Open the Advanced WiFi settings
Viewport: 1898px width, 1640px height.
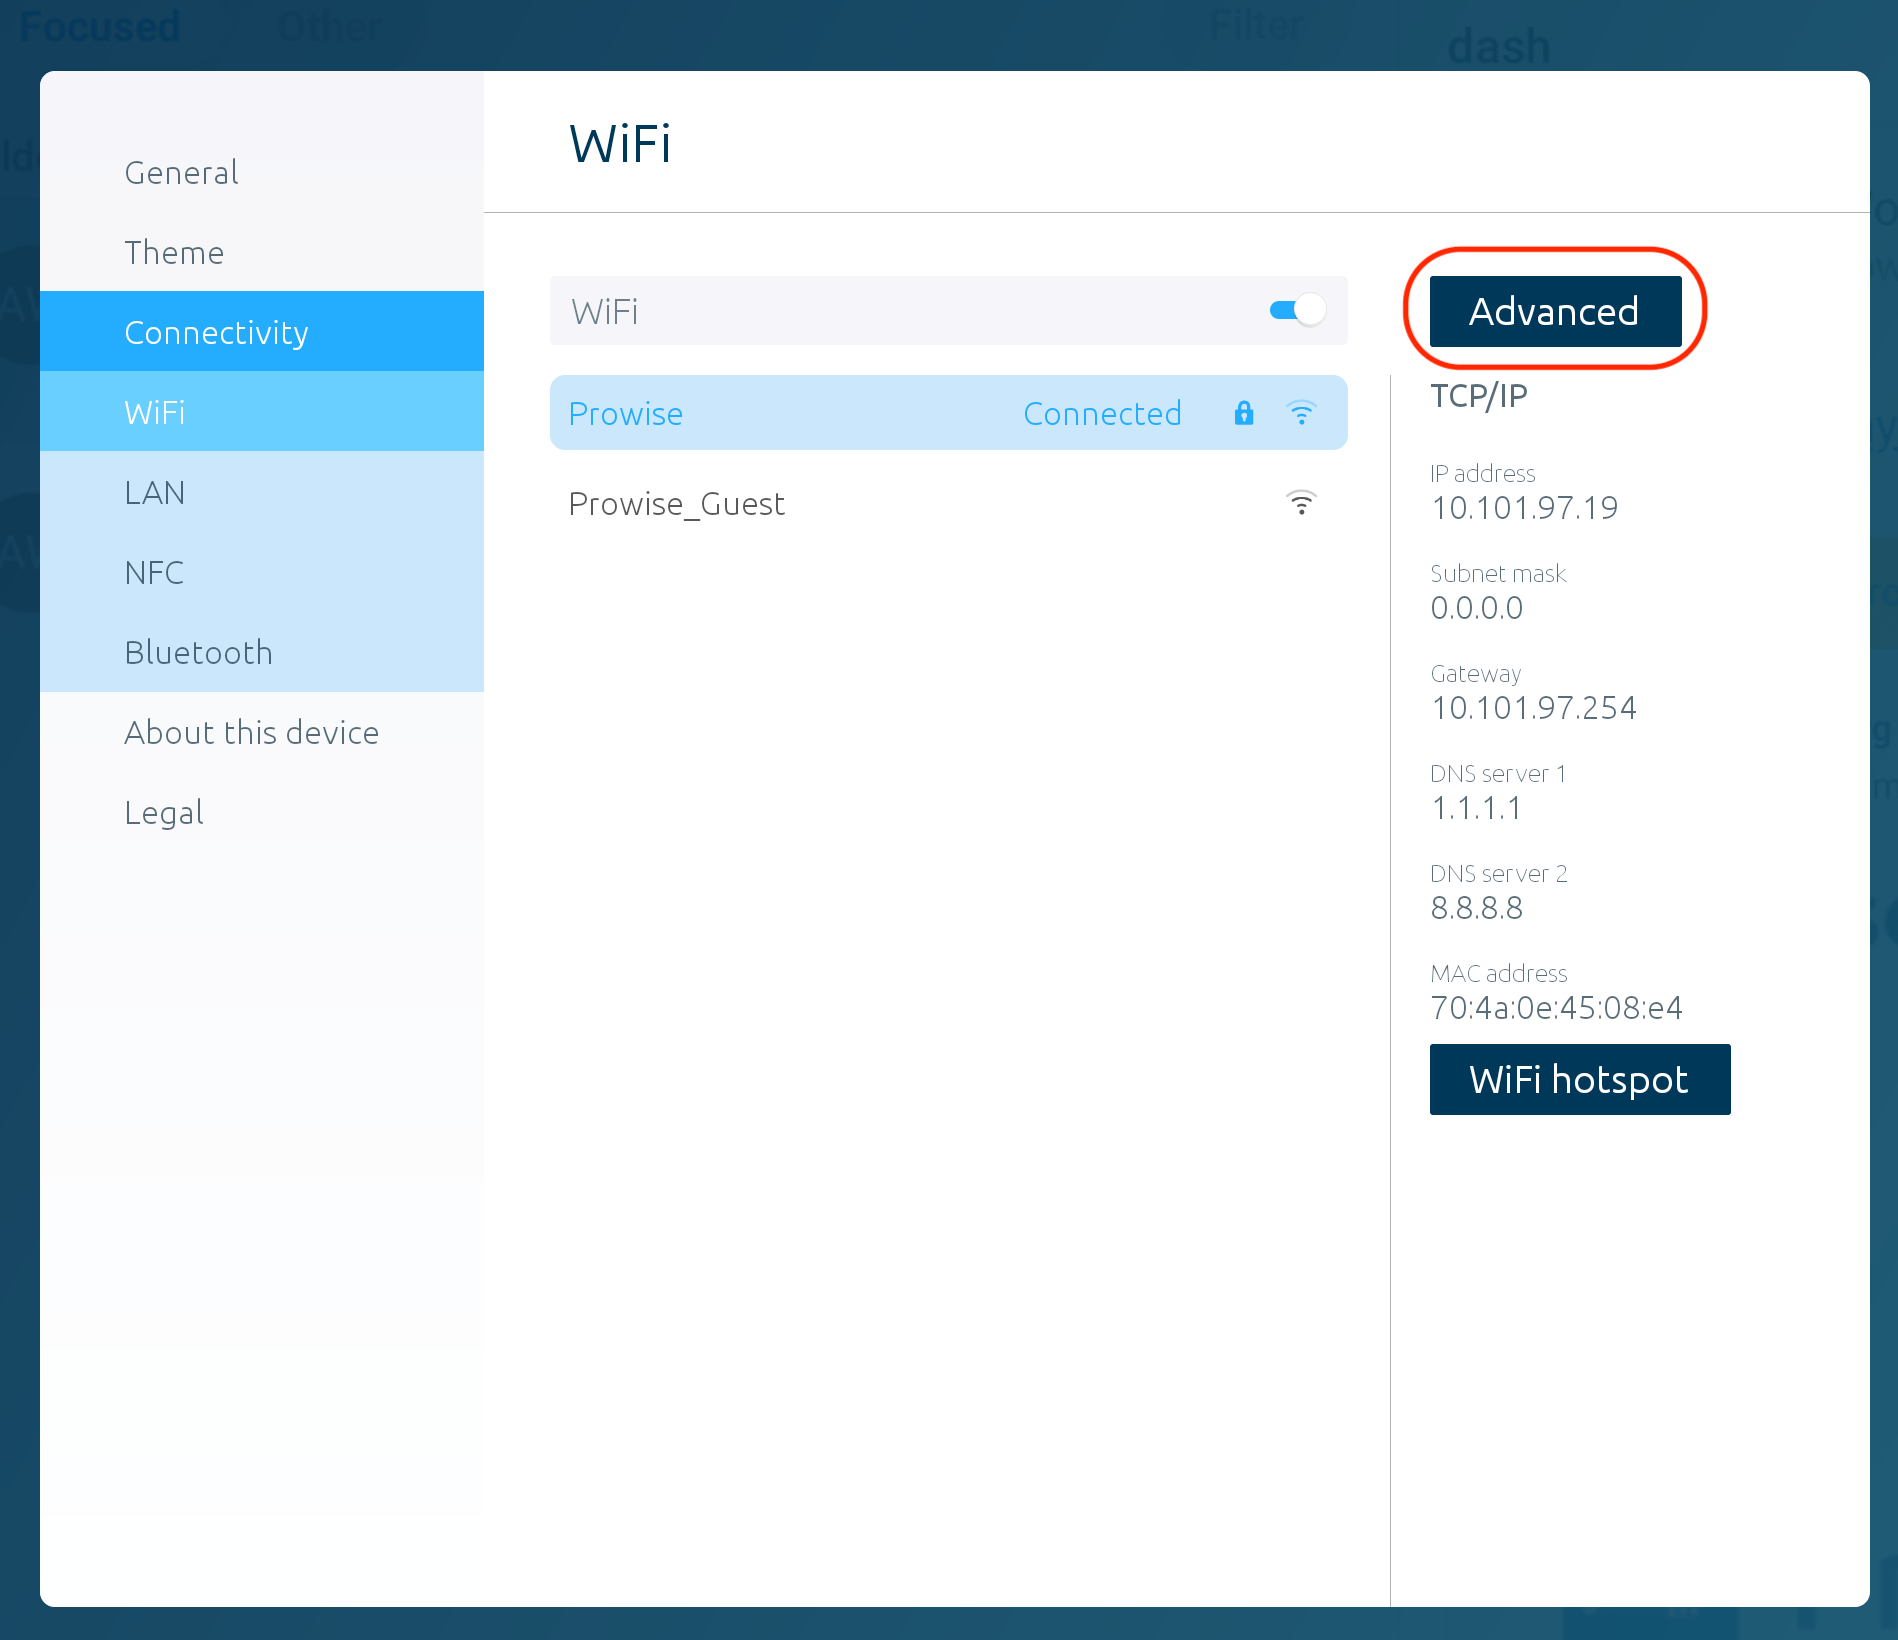click(1553, 311)
